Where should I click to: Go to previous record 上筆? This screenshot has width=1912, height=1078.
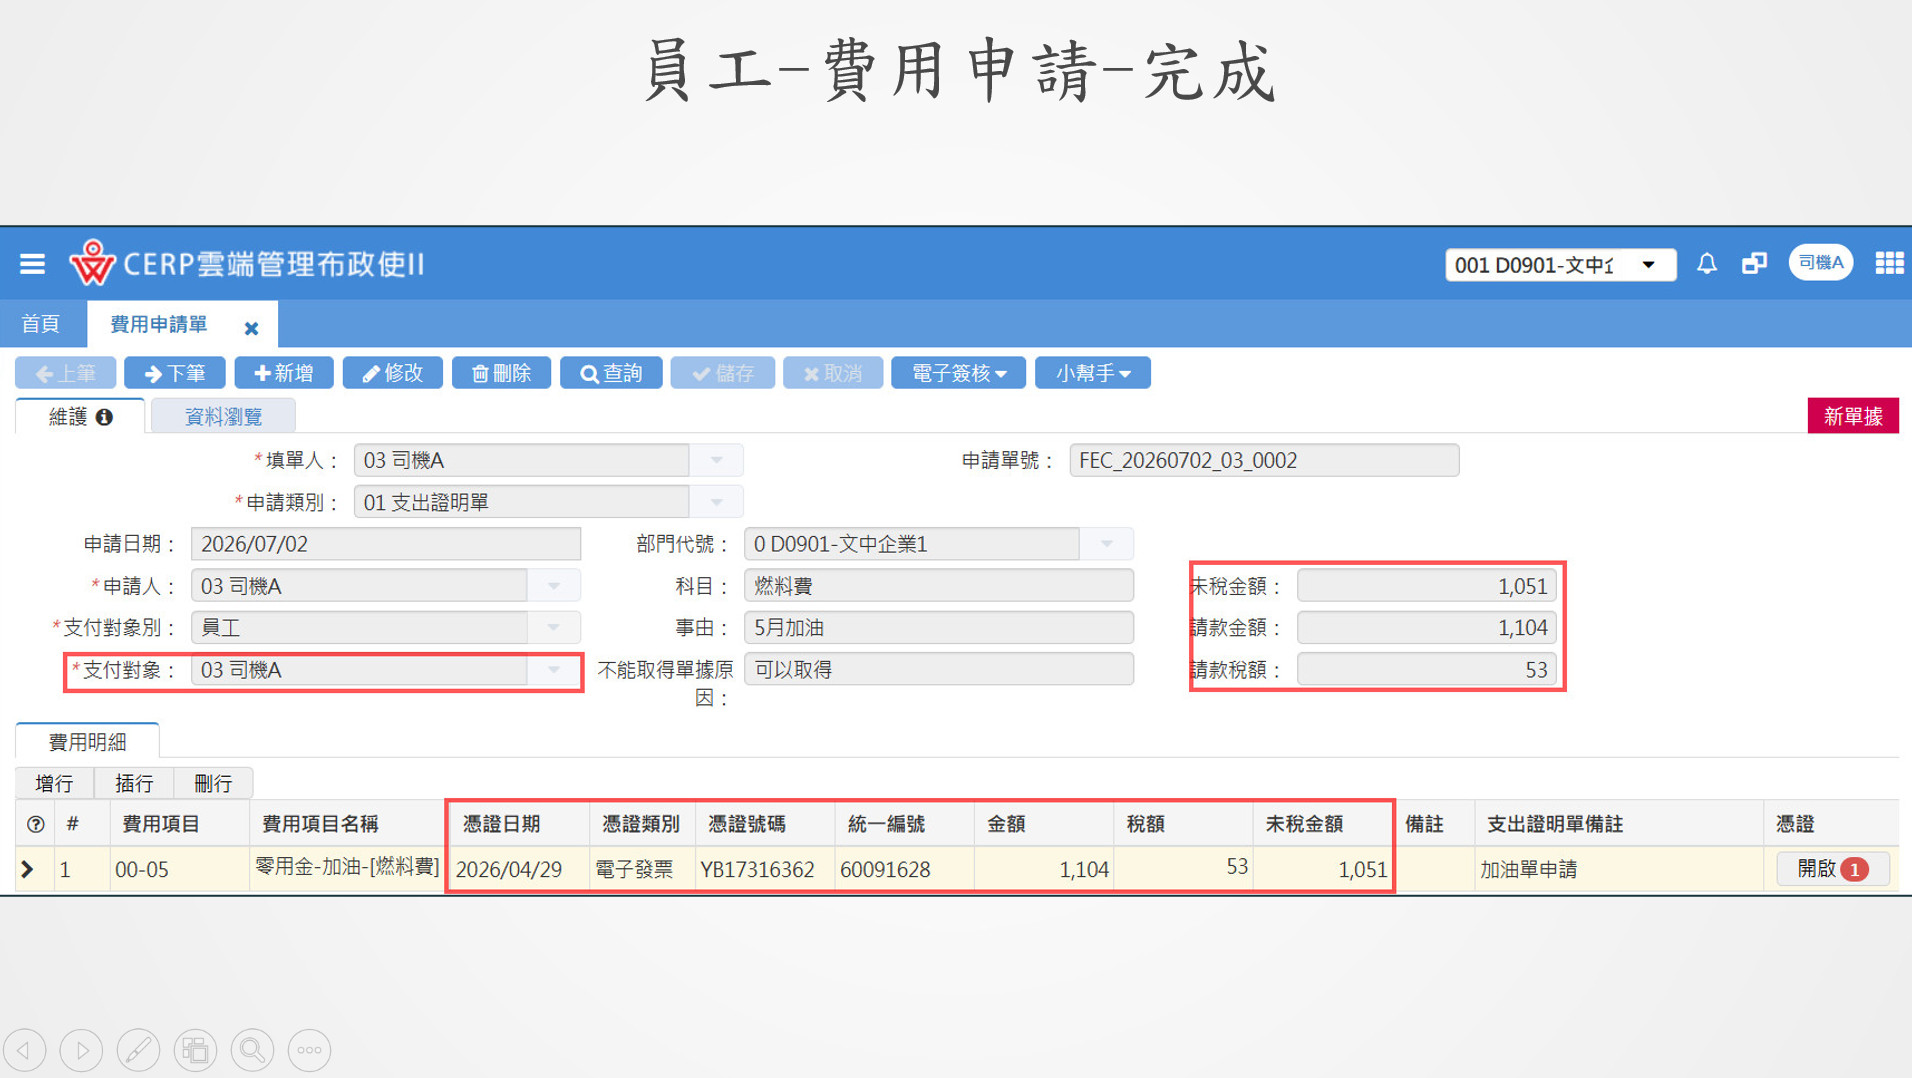pyautogui.click(x=65, y=373)
